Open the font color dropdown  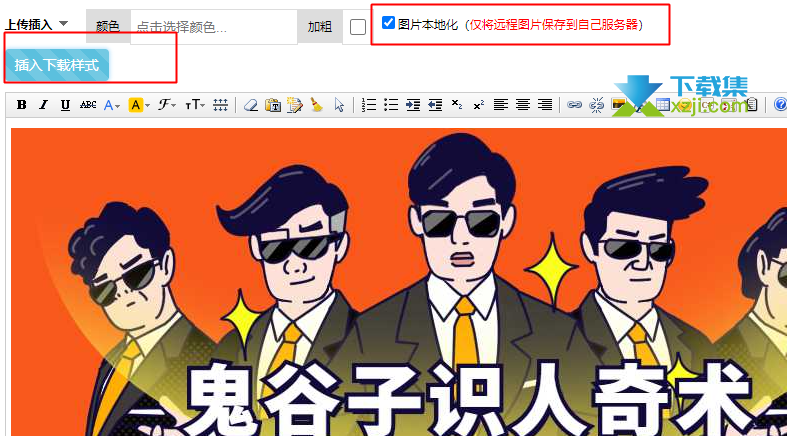point(111,105)
